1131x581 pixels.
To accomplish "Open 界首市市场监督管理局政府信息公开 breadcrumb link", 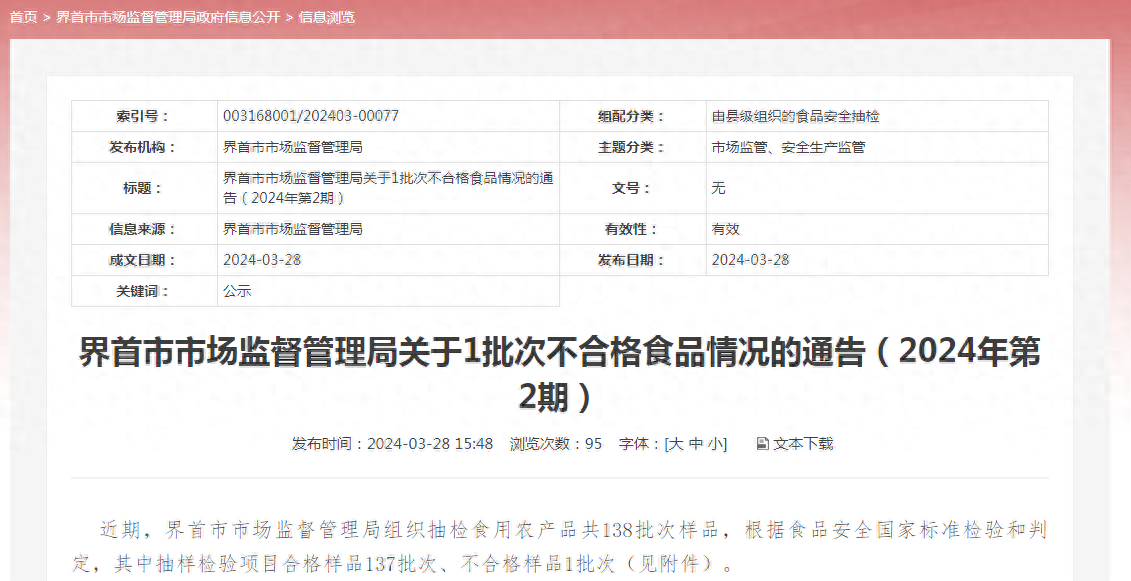I will pos(168,17).
